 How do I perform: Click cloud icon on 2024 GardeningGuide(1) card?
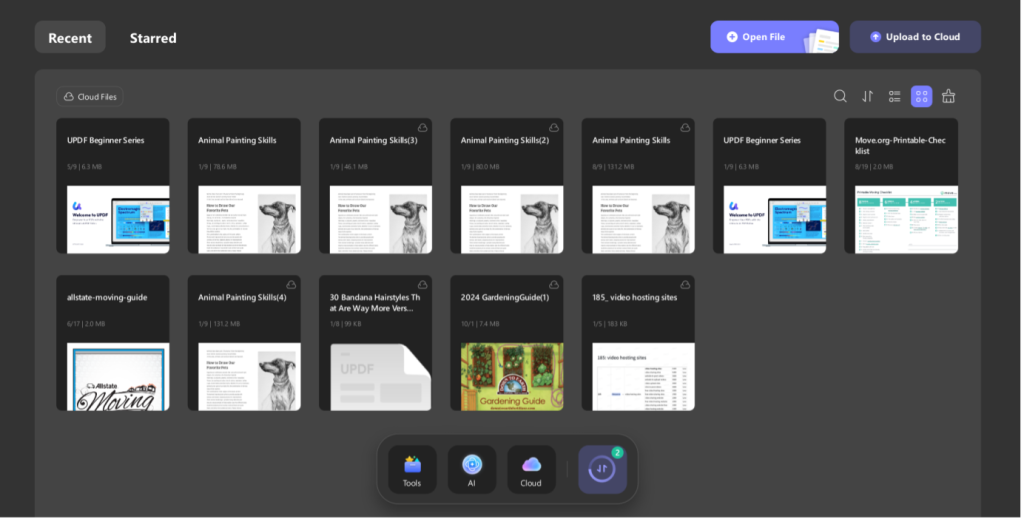point(553,285)
